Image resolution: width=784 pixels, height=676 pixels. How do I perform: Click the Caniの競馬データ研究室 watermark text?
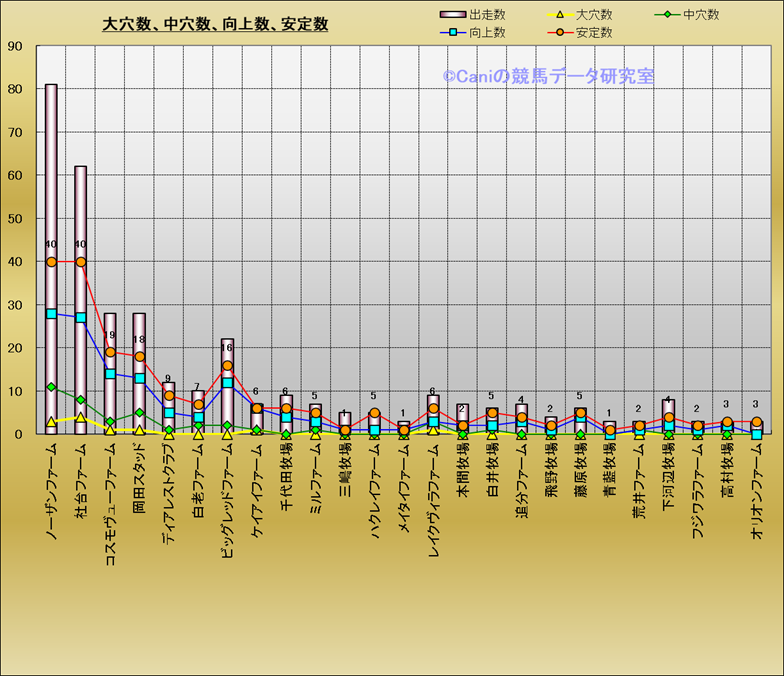pyautogui.click(x=548, y=76)
